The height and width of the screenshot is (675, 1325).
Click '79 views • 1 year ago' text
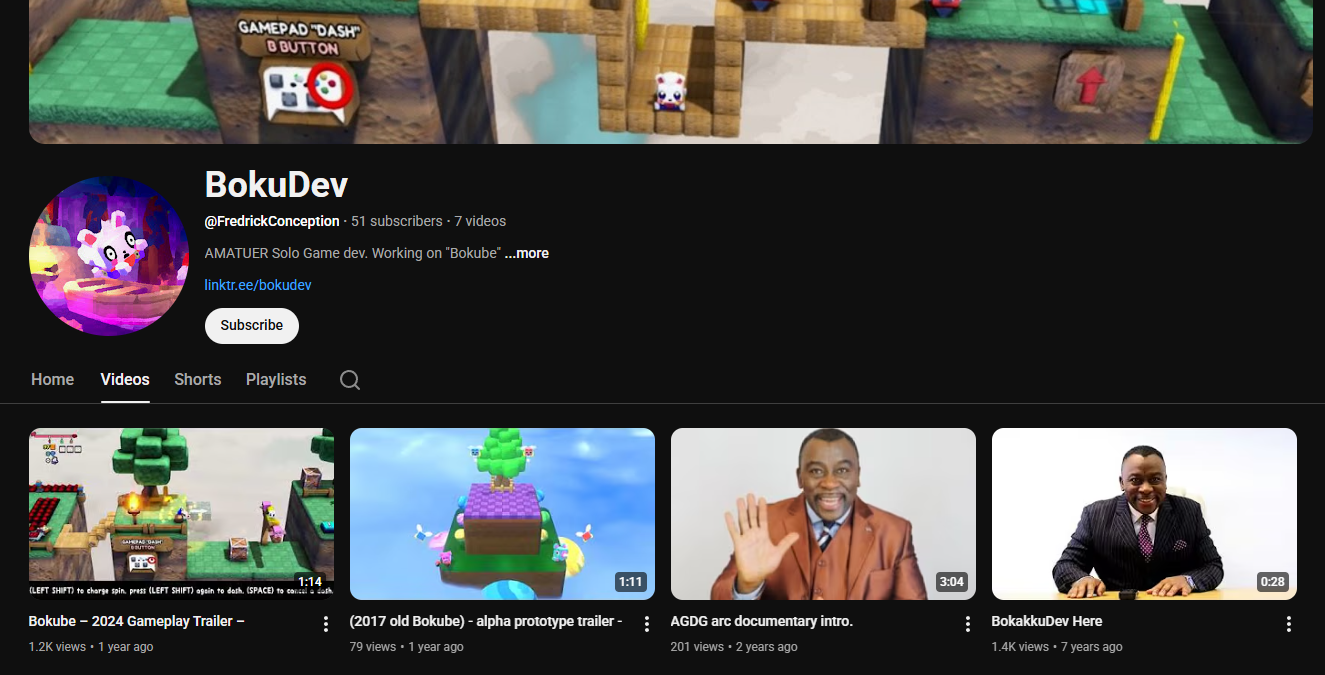407,647
